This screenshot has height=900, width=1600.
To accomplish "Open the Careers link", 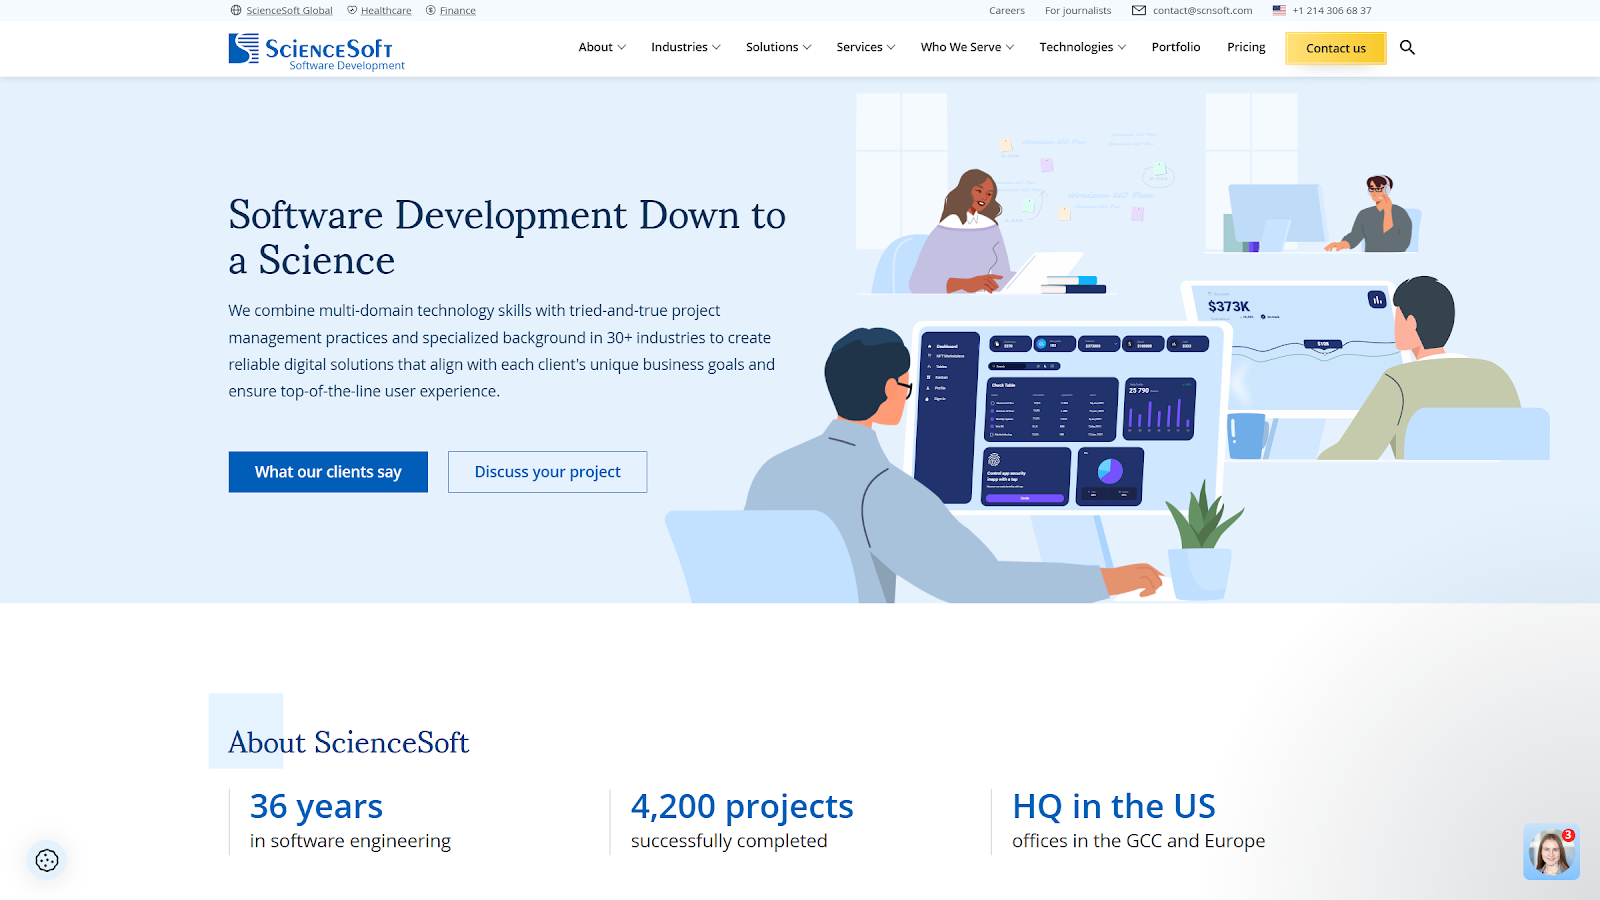I will point(1007,10).
